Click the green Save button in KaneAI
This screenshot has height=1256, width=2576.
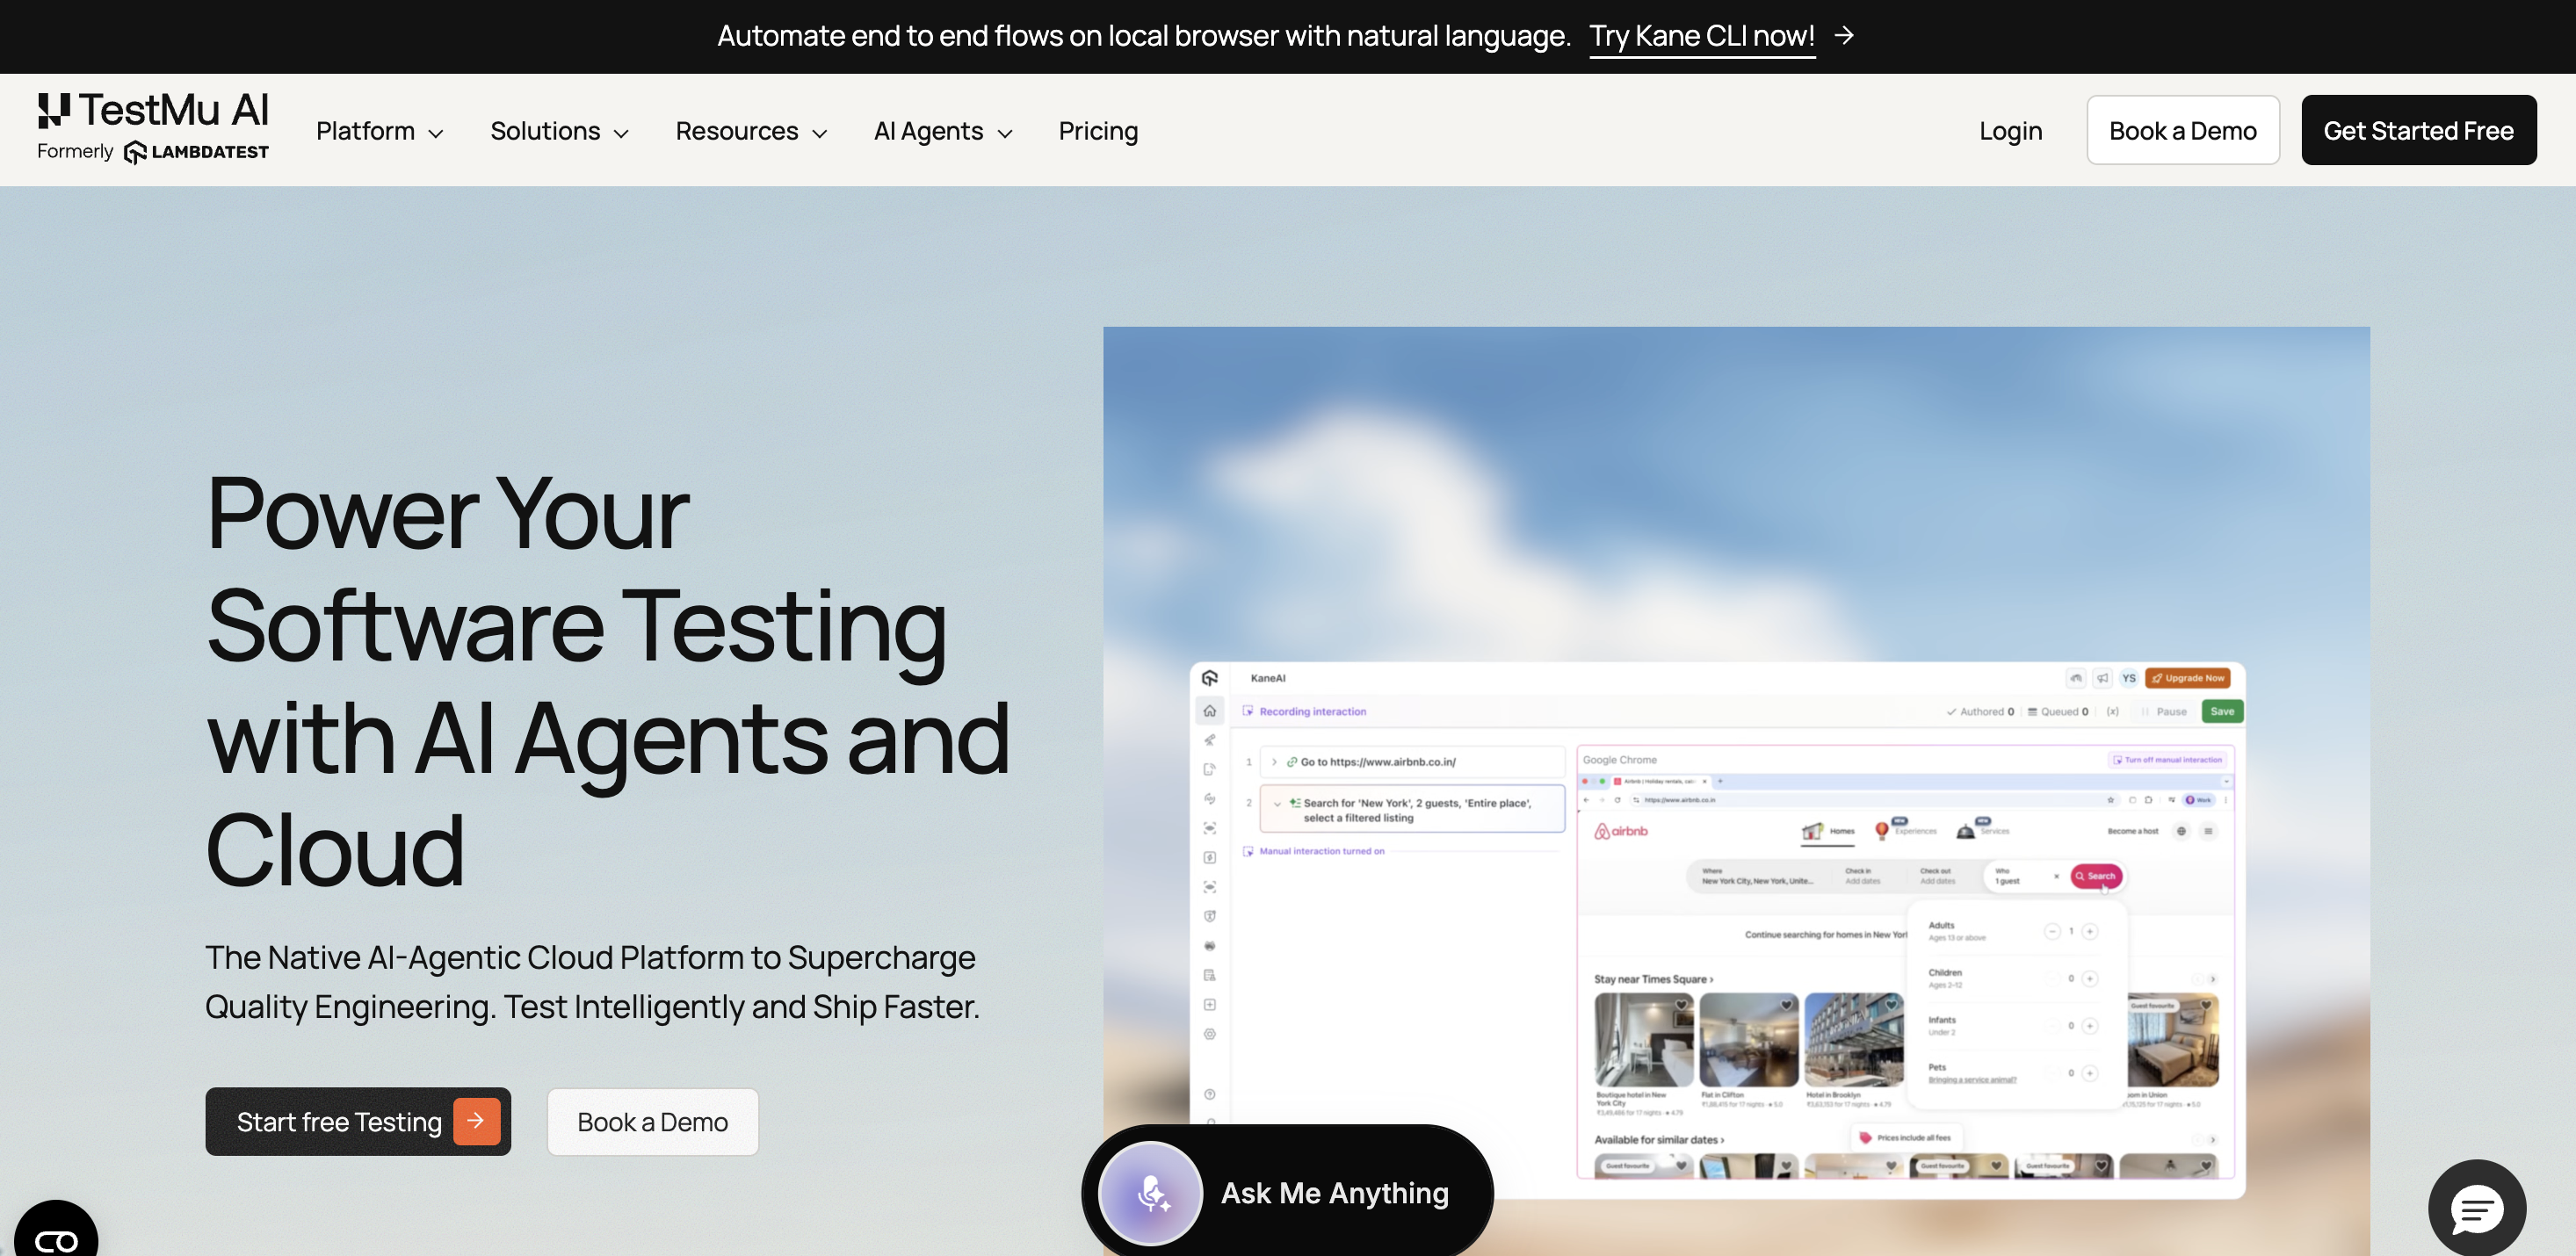tap(2222, 711)
